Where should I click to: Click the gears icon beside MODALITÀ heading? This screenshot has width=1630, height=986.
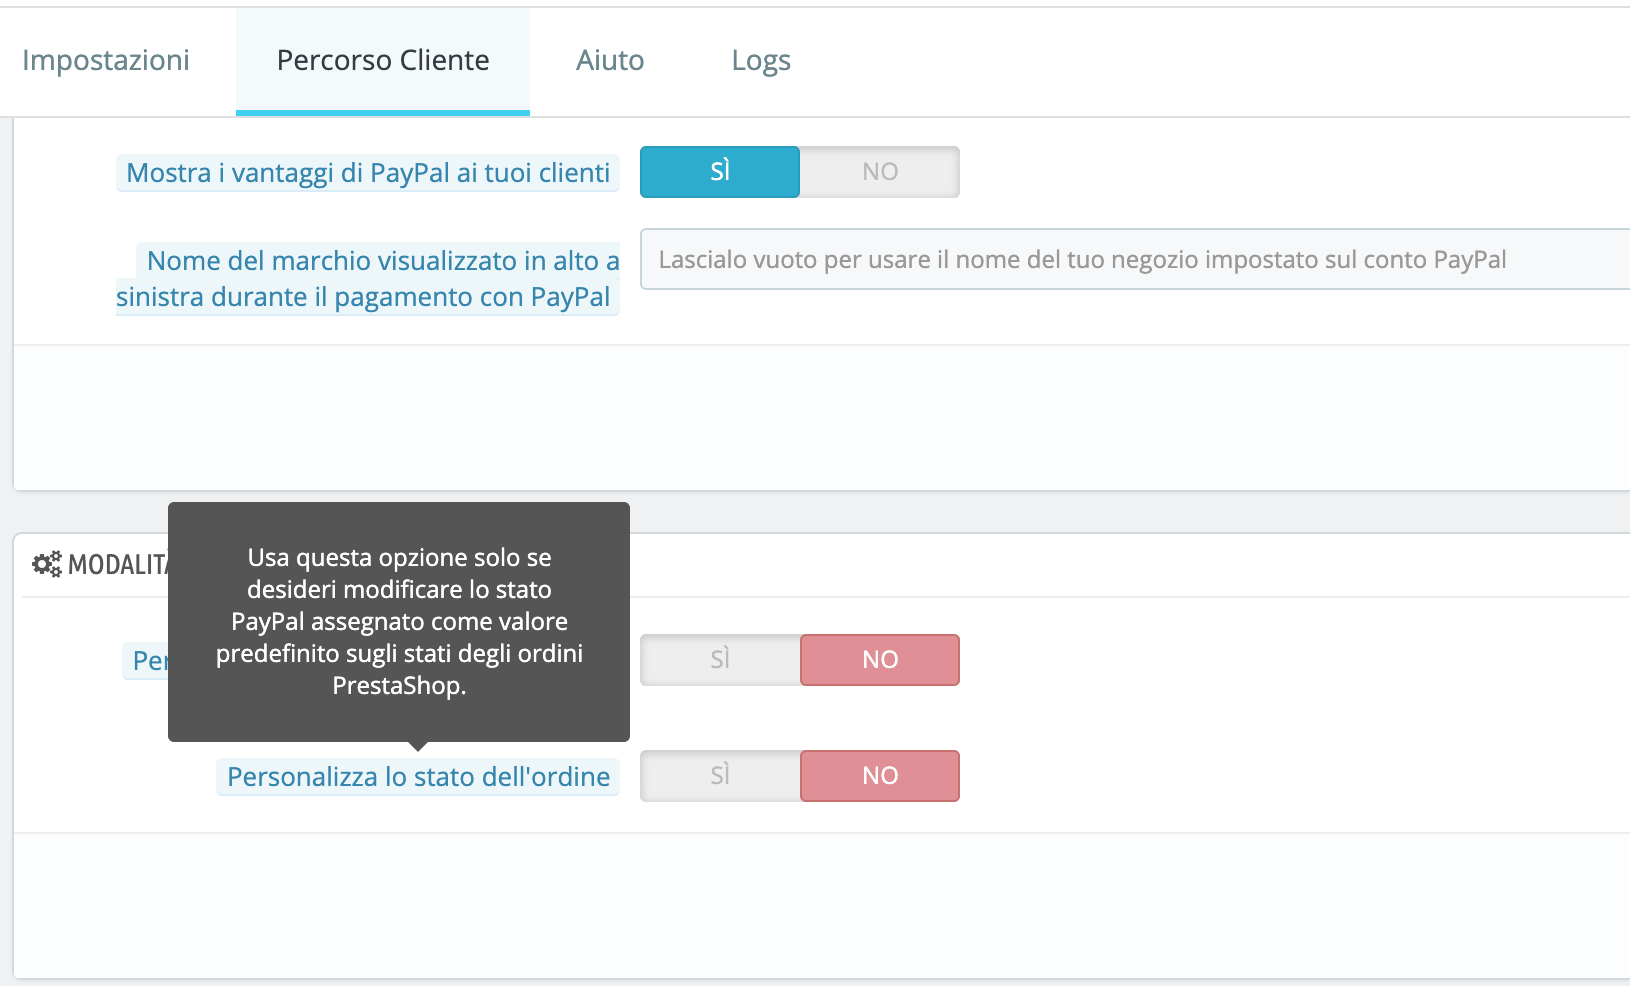coord(47,565)
